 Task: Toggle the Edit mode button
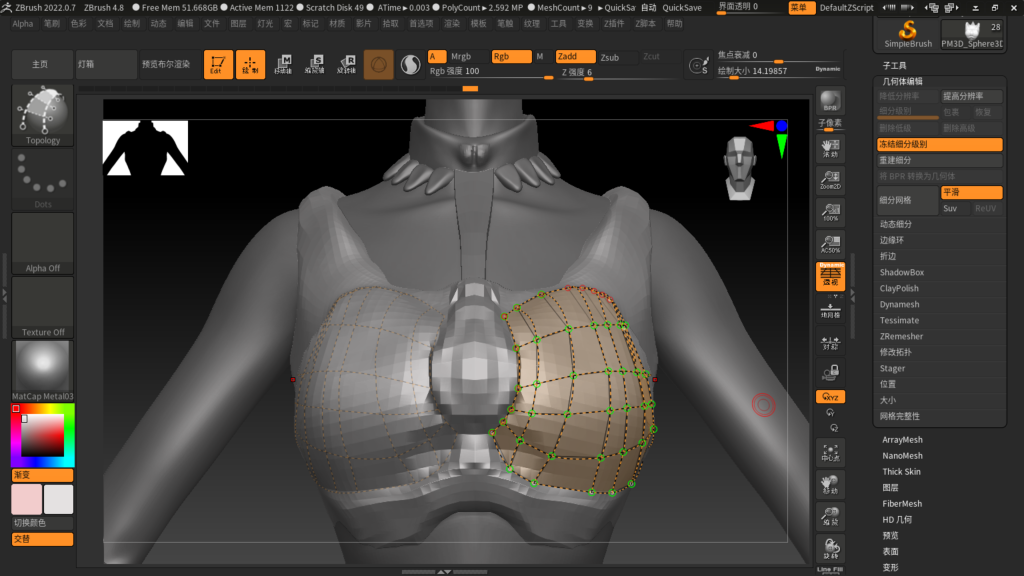218,65
